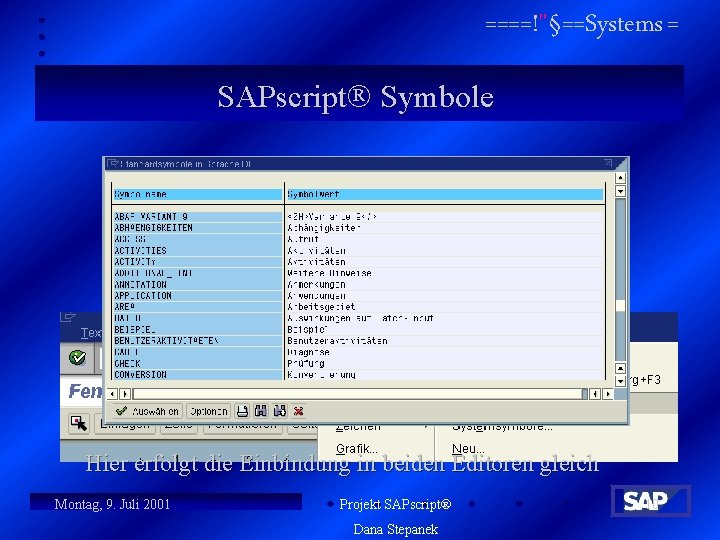The height and width of the screenshot is (540, 720).
Task: Select the CHECK symbol name
Action: click(x=197, y=364)
